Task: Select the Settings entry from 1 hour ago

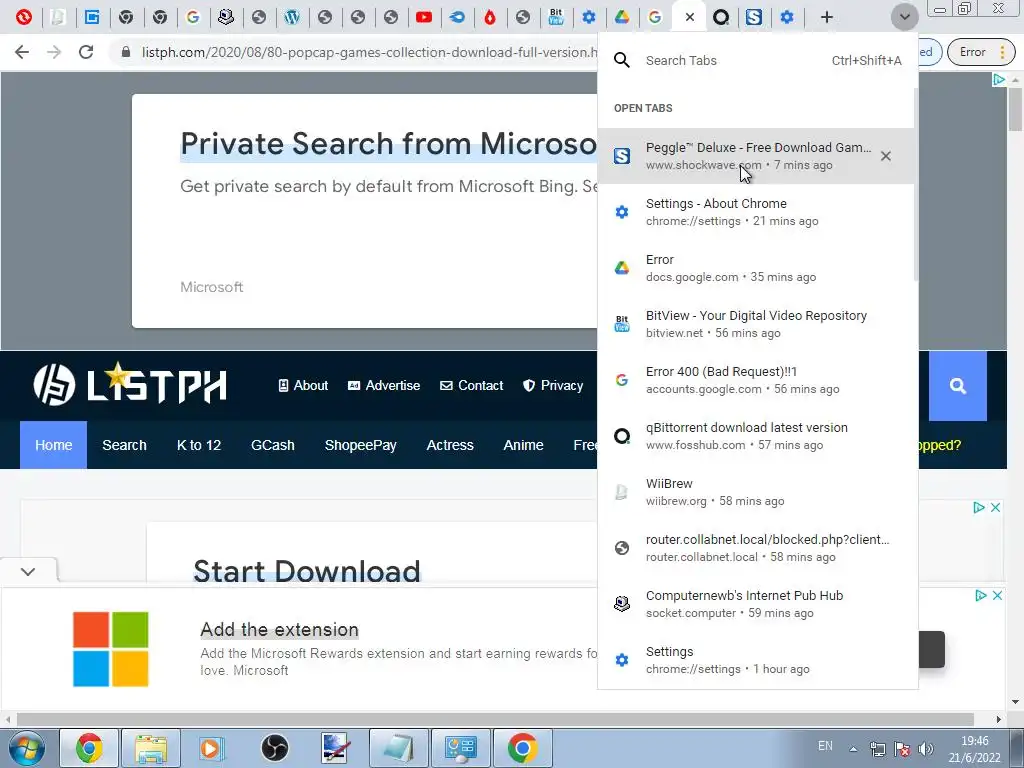Action: pos(756,660)
